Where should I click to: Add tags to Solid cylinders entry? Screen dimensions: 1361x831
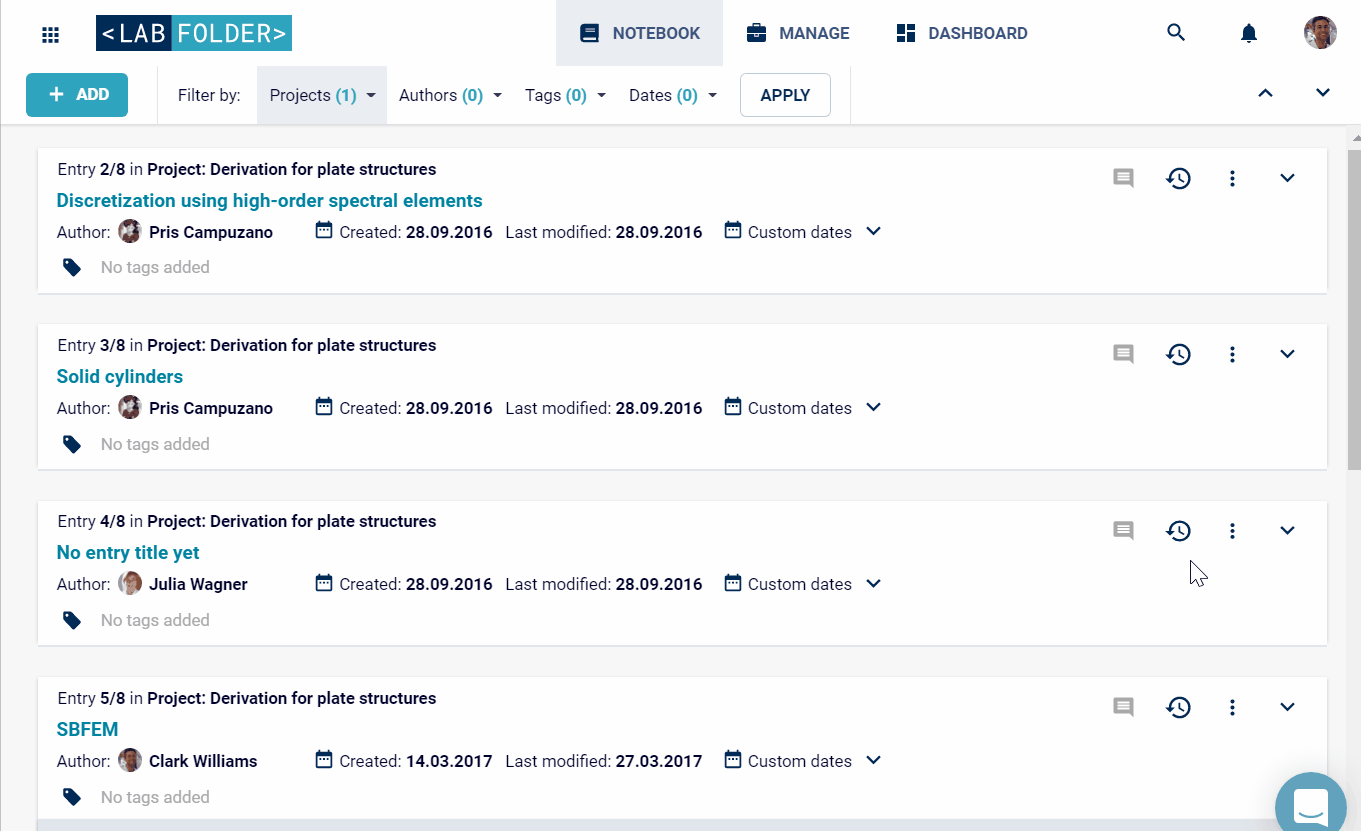pos(155,444)
